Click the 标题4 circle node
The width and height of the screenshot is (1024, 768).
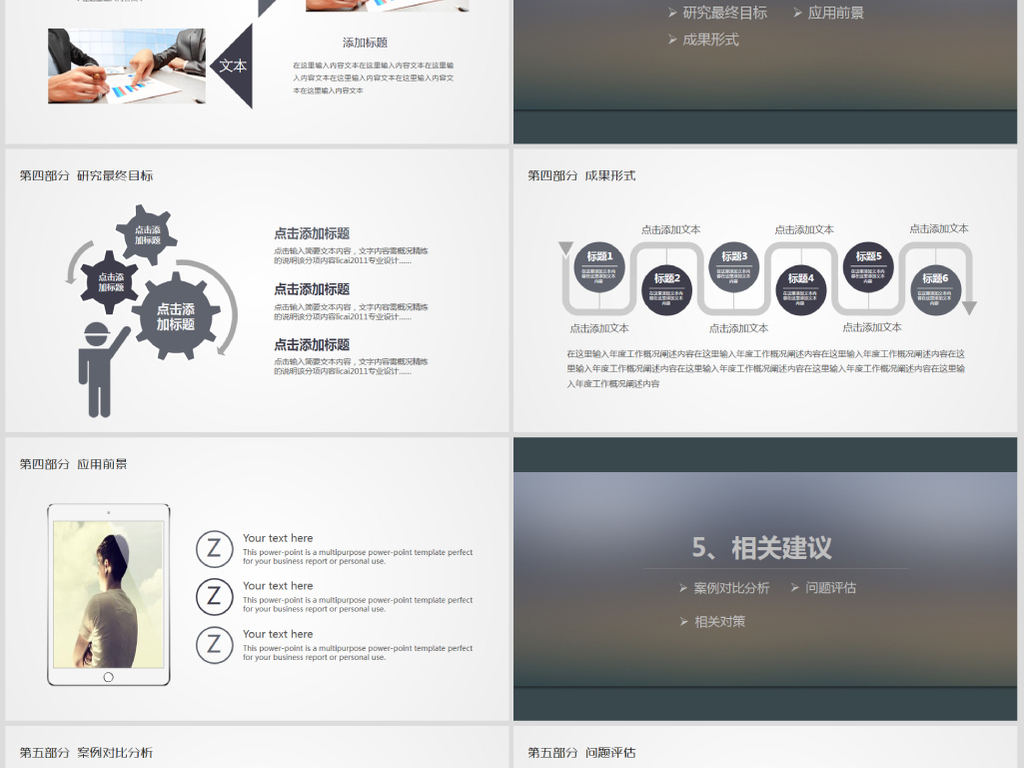tap(801, 289)
